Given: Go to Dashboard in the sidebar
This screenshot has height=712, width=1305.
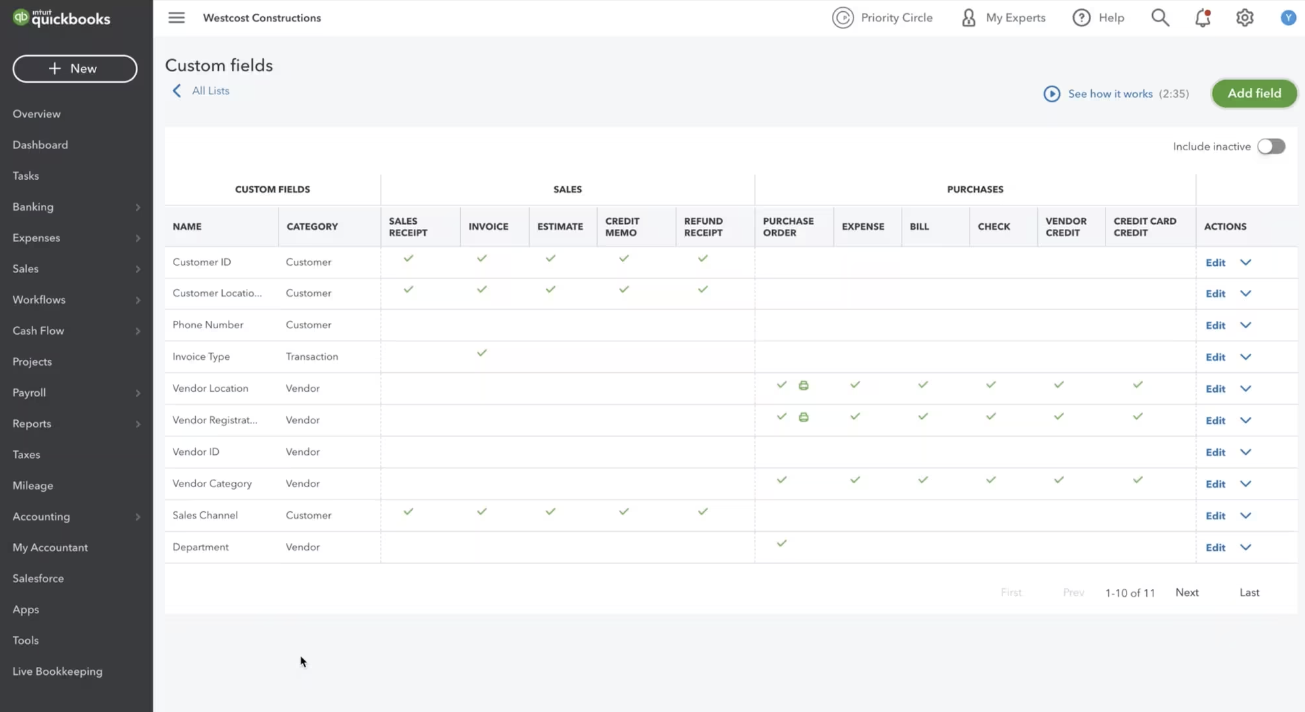Looking at the screenshot, I should 40,145.
